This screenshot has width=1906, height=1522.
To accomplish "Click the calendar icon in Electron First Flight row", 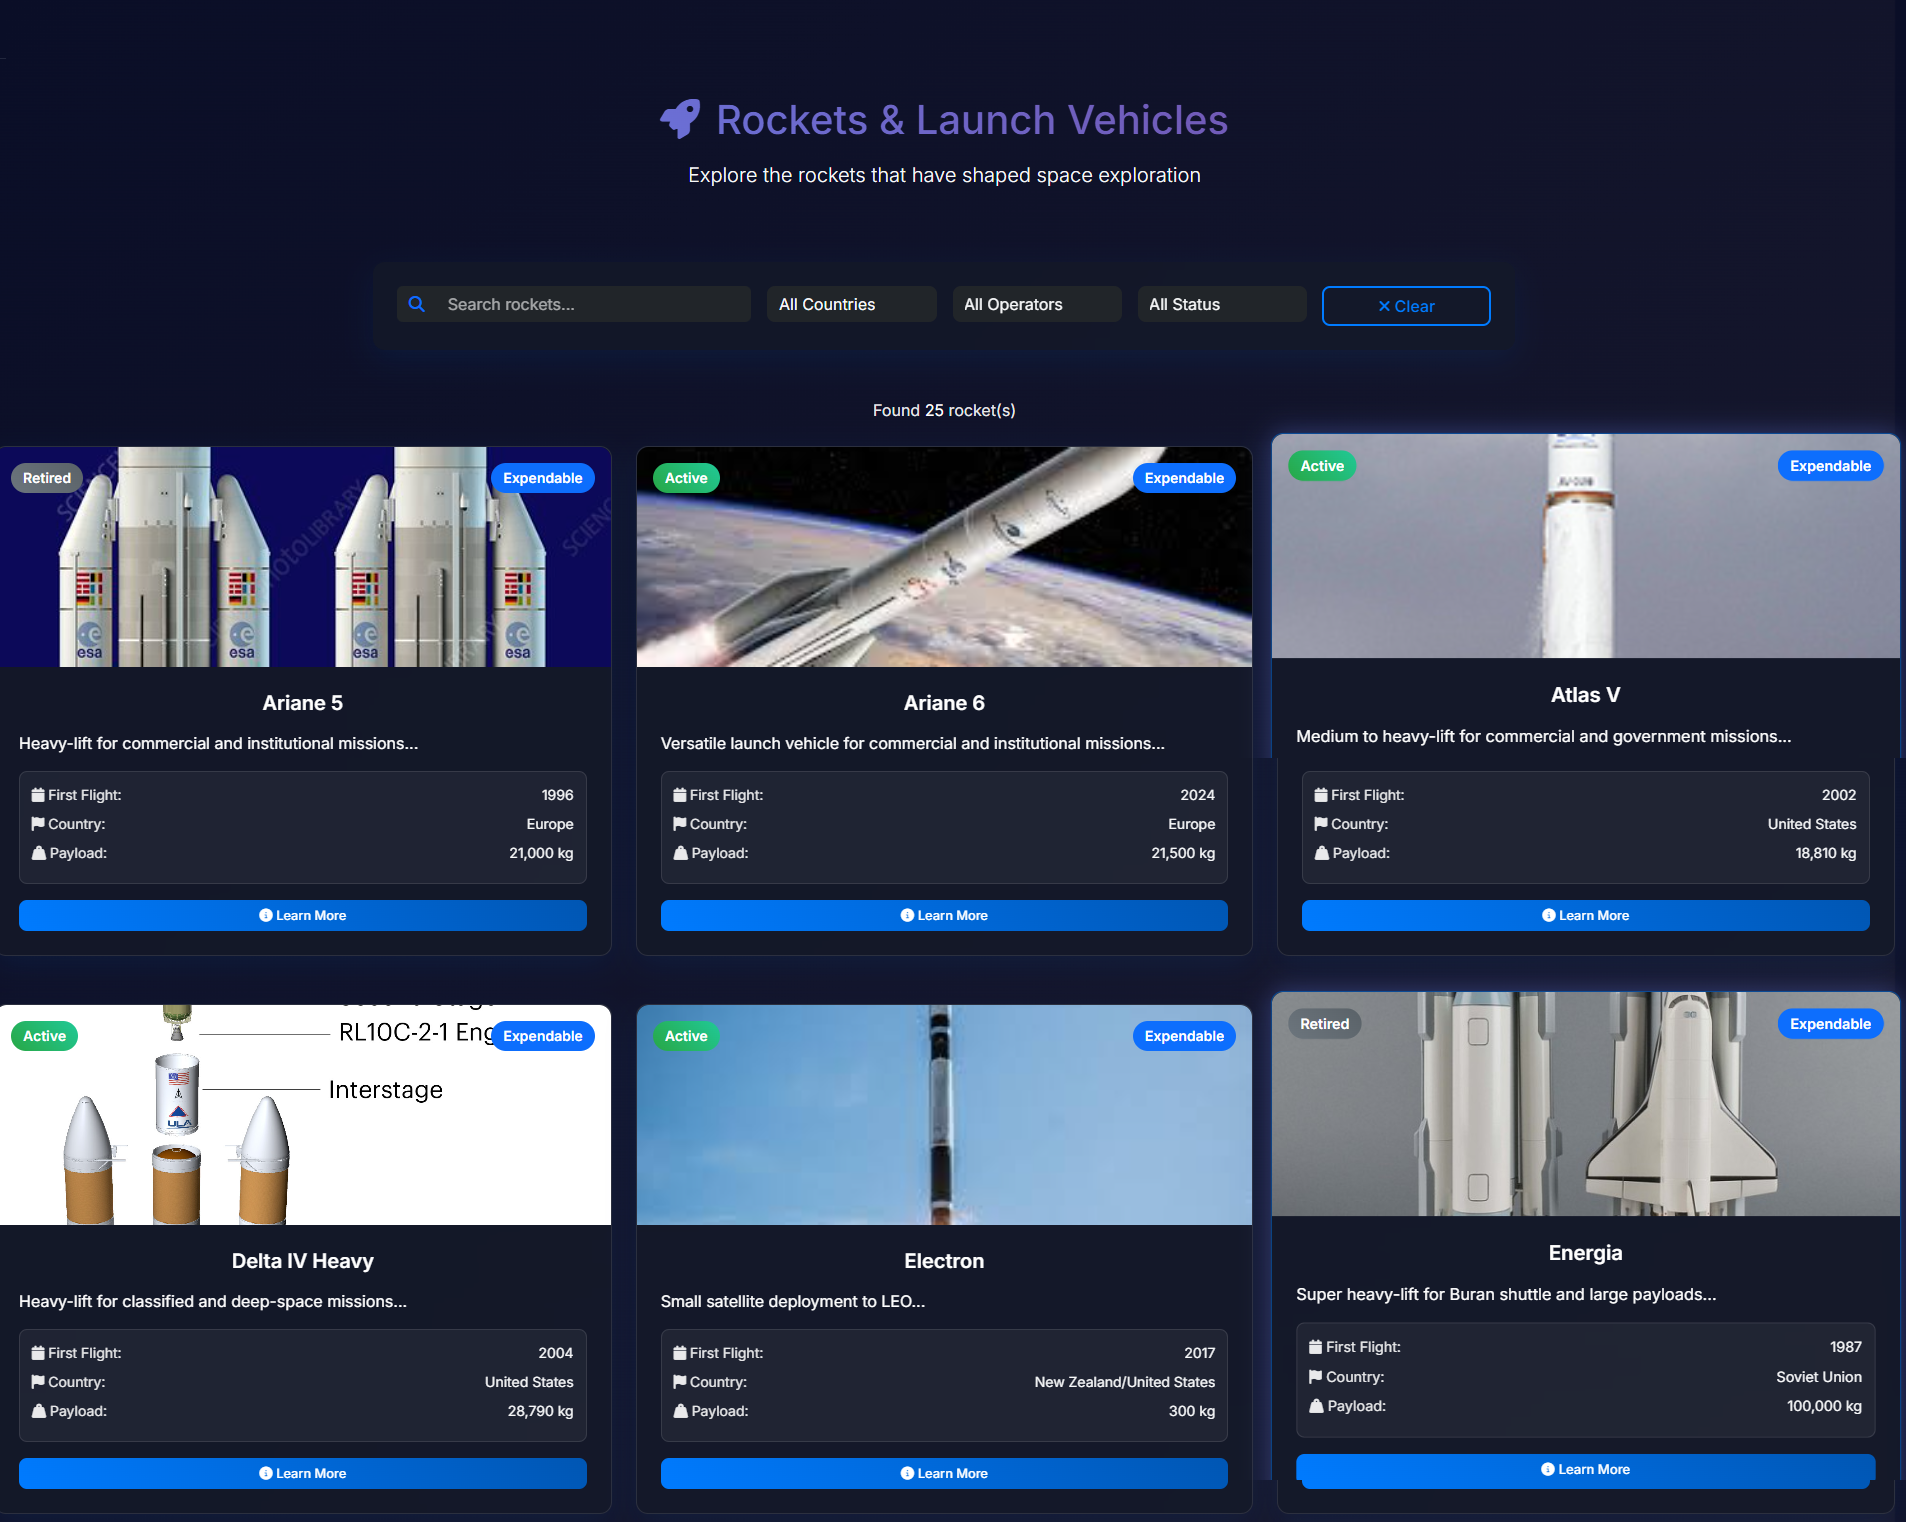I will [x=680, y=1353].
